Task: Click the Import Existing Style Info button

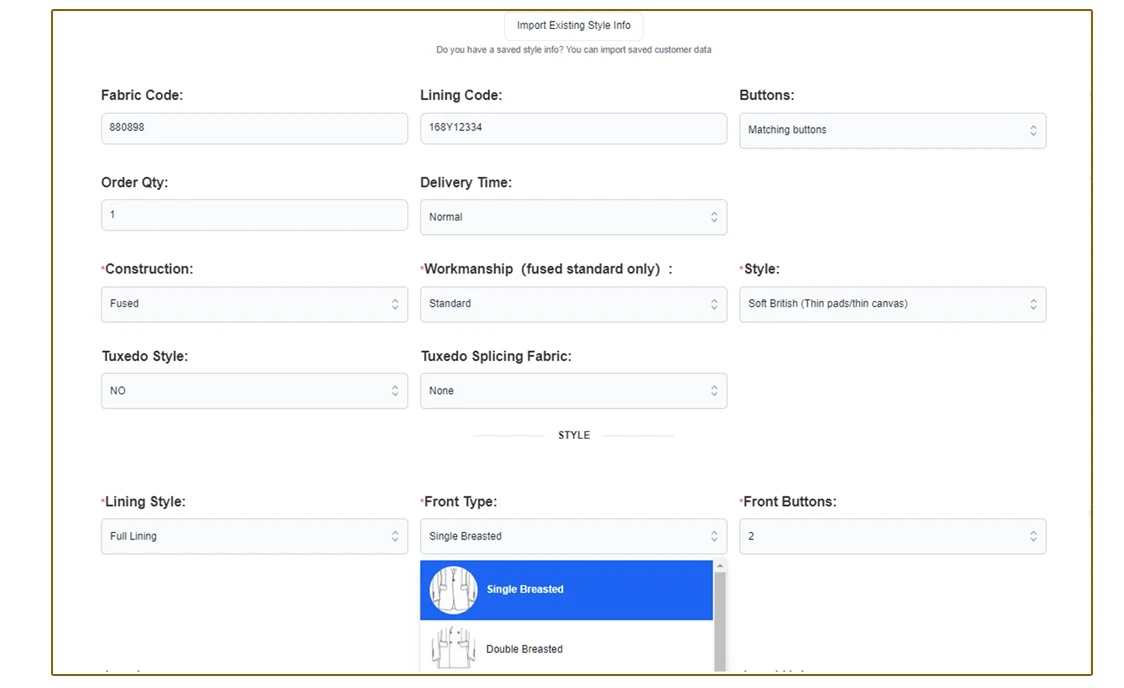Action: 573,26
